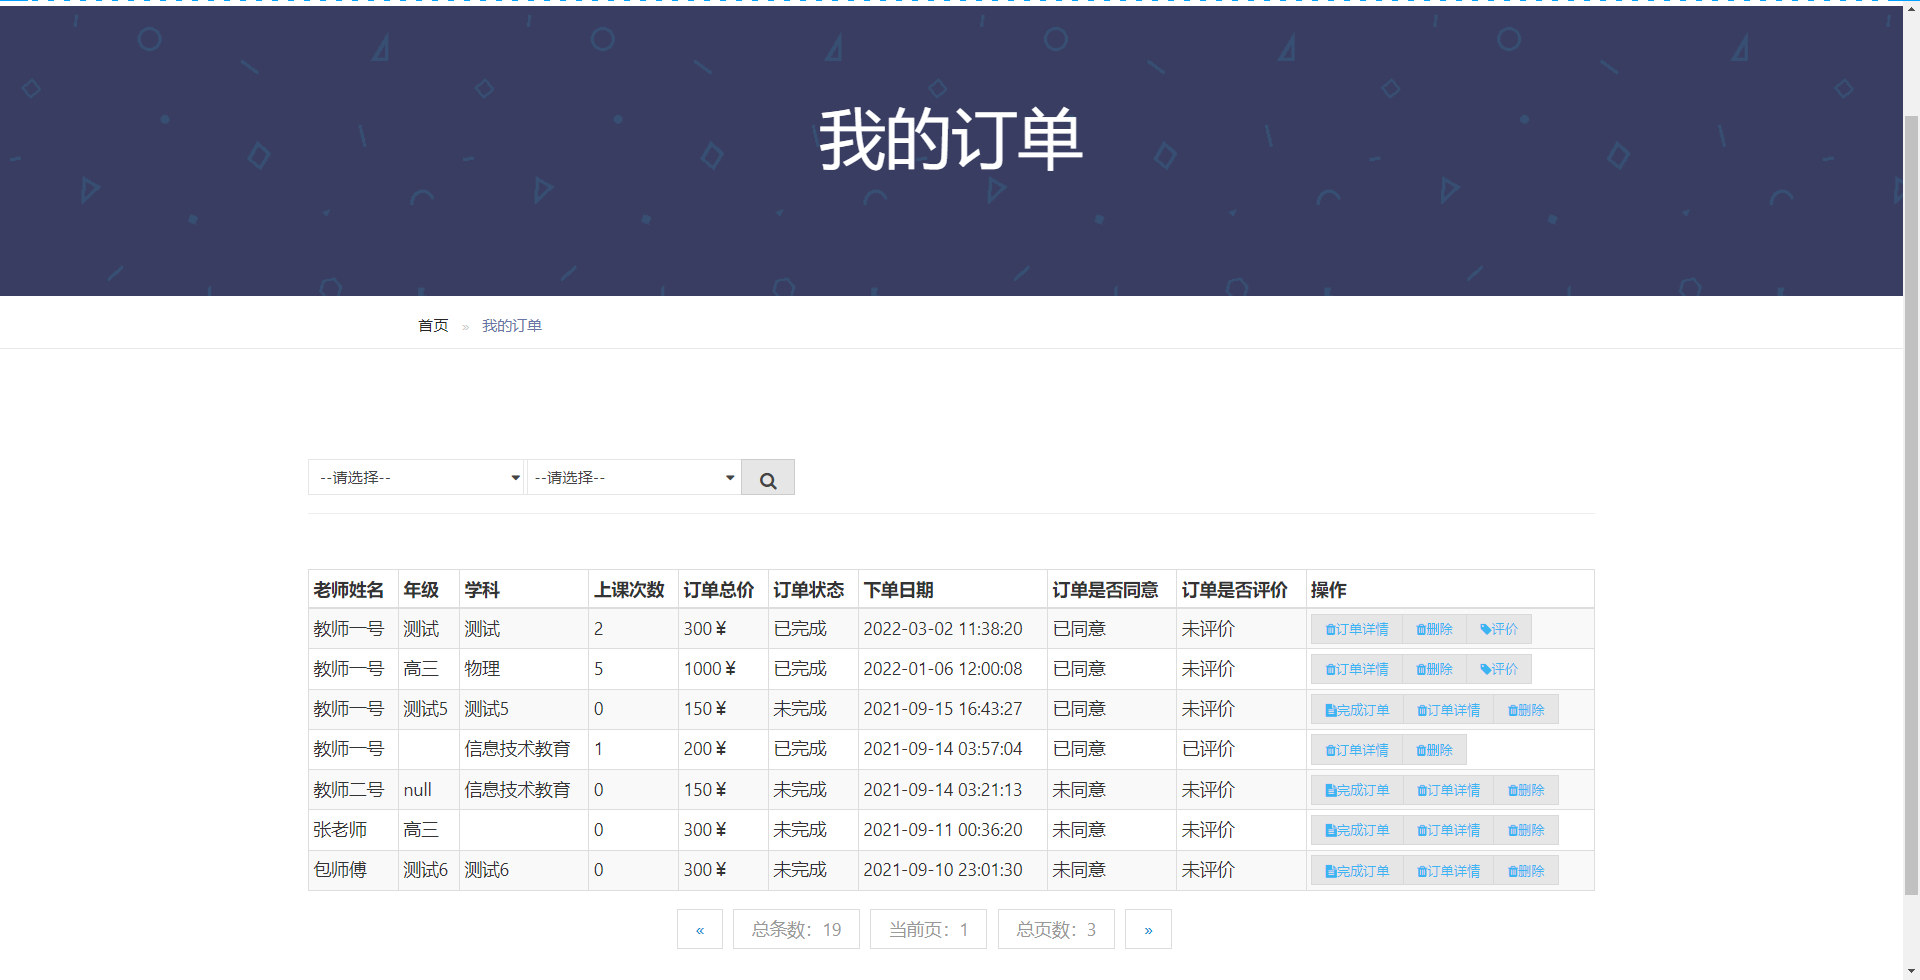Image resolution: width=1920 pixels, height=980 pixels.
Task: Click 完成订单 for the 测试5 order
Action: click(x=1355, y=709)
